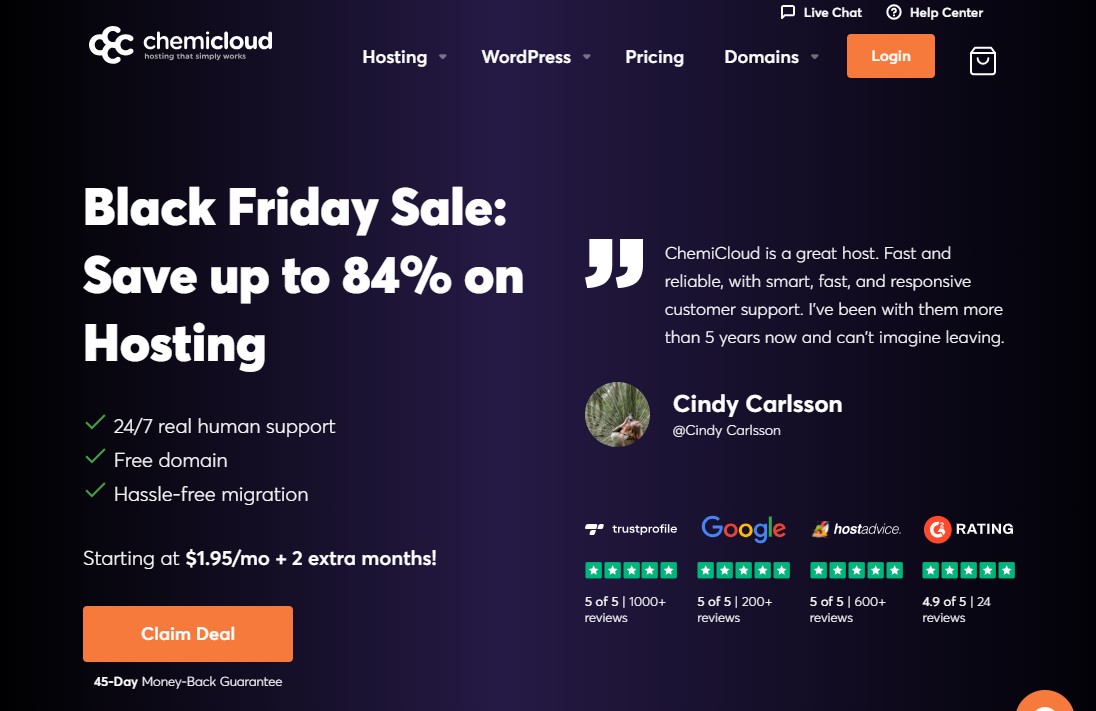Select Pricing in the navigation bar

pos(654,57)
